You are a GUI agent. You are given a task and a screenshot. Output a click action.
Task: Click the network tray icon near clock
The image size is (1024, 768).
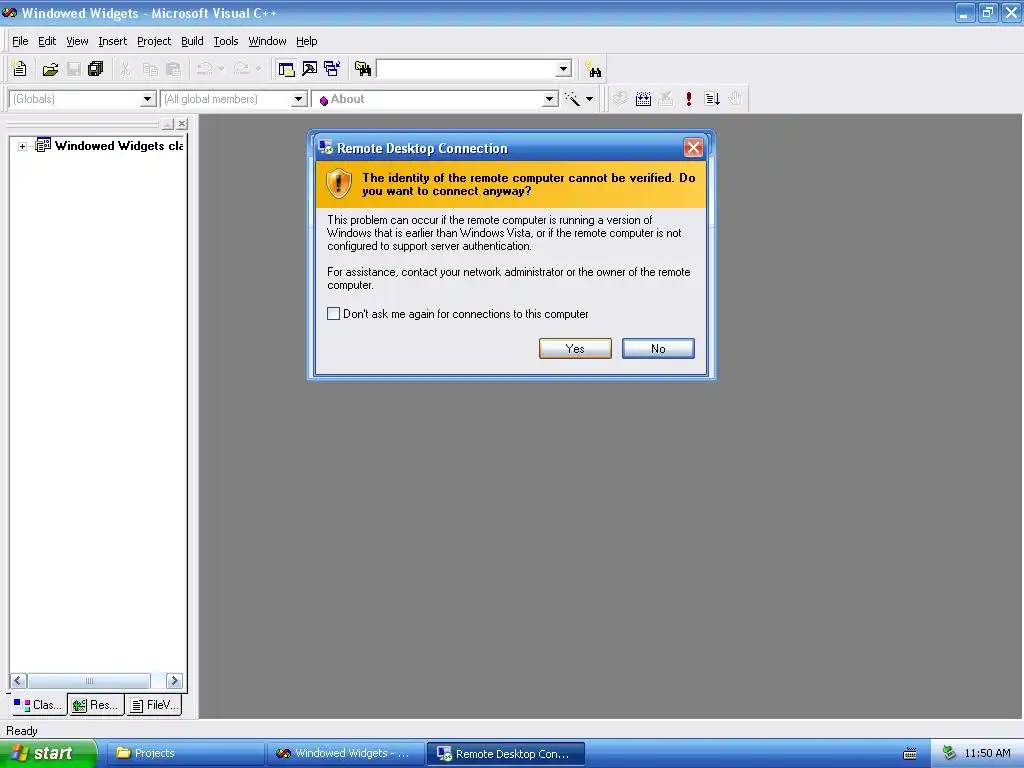tap(949, 753)
